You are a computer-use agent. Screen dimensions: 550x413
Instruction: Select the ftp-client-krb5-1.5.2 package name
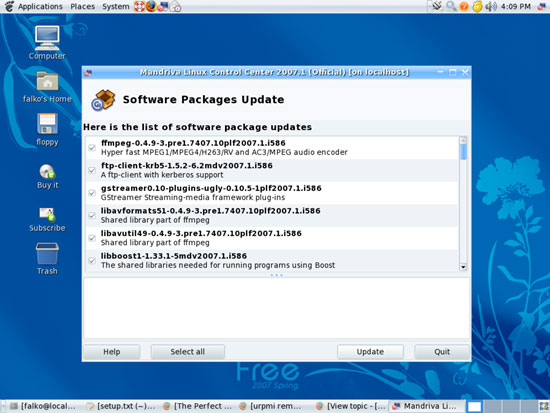[x=187, y=165]
